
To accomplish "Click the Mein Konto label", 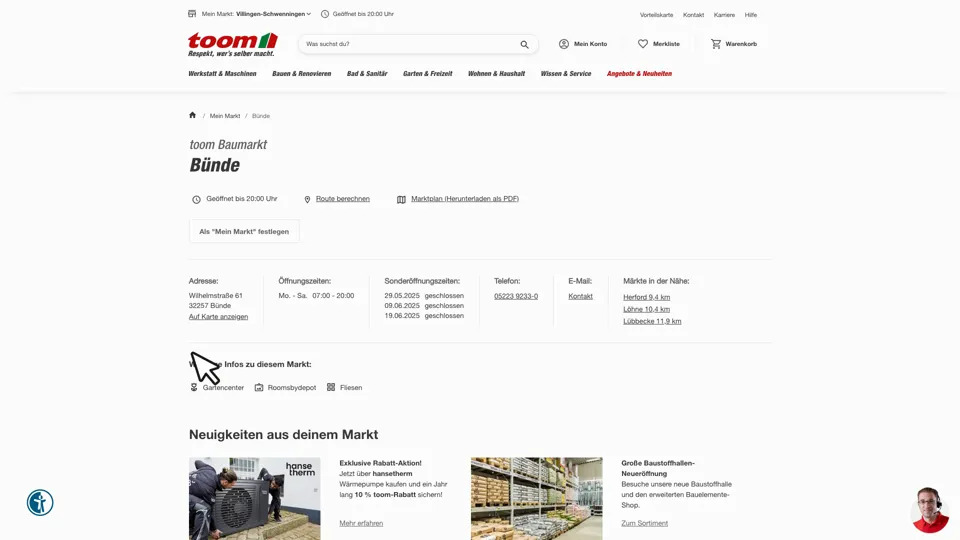I will coord(591,44).
